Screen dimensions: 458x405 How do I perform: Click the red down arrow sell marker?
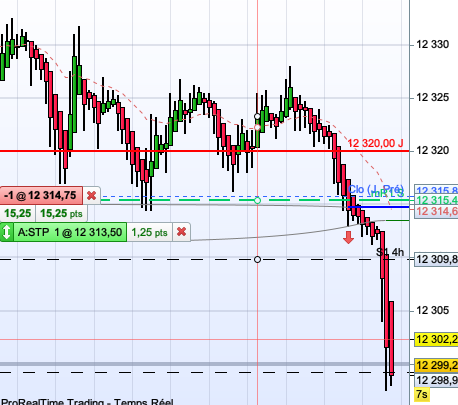[348, 237]
